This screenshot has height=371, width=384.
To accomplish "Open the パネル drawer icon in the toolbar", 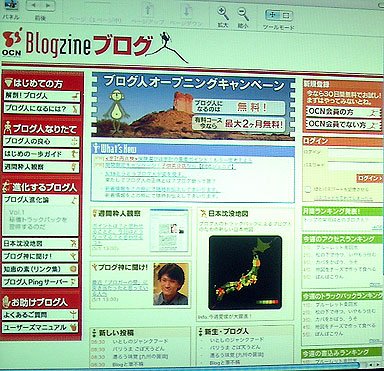I will pos(11,6).
